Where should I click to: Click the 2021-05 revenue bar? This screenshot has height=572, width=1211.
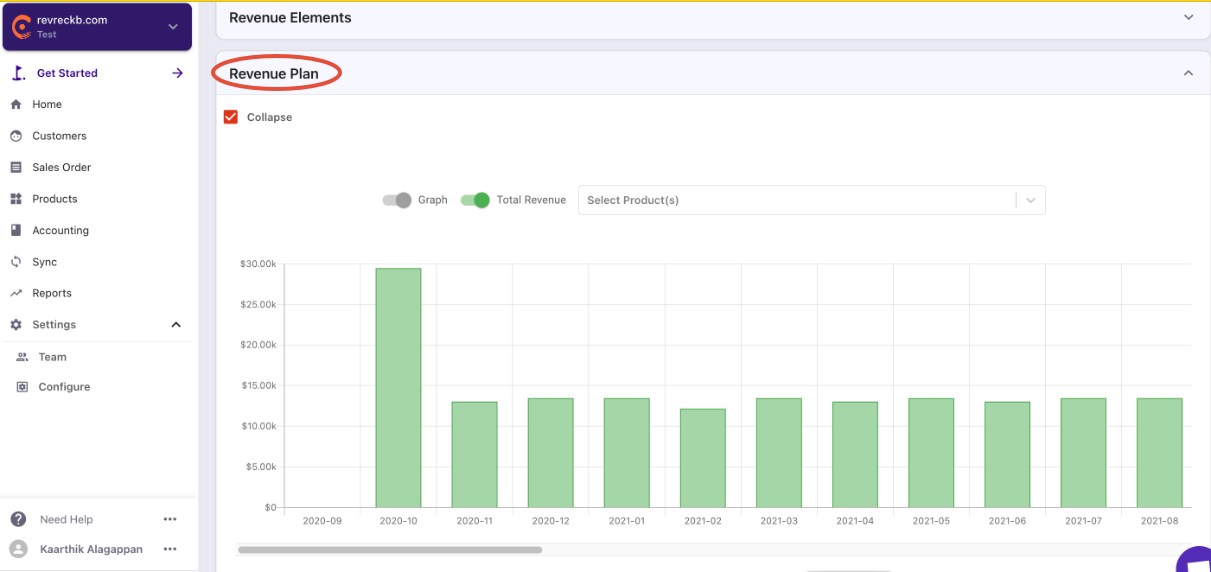pyautogui.click(x=931, y=453)
